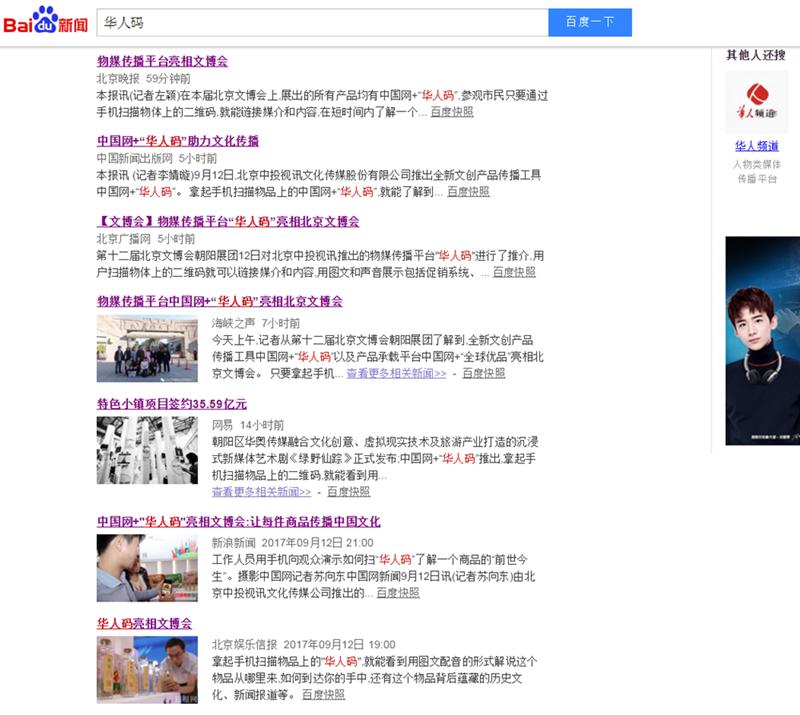Open 百度快照 for the 新浪新闻 result
This screenshot has width=800, height=715.
click(398, 593)
